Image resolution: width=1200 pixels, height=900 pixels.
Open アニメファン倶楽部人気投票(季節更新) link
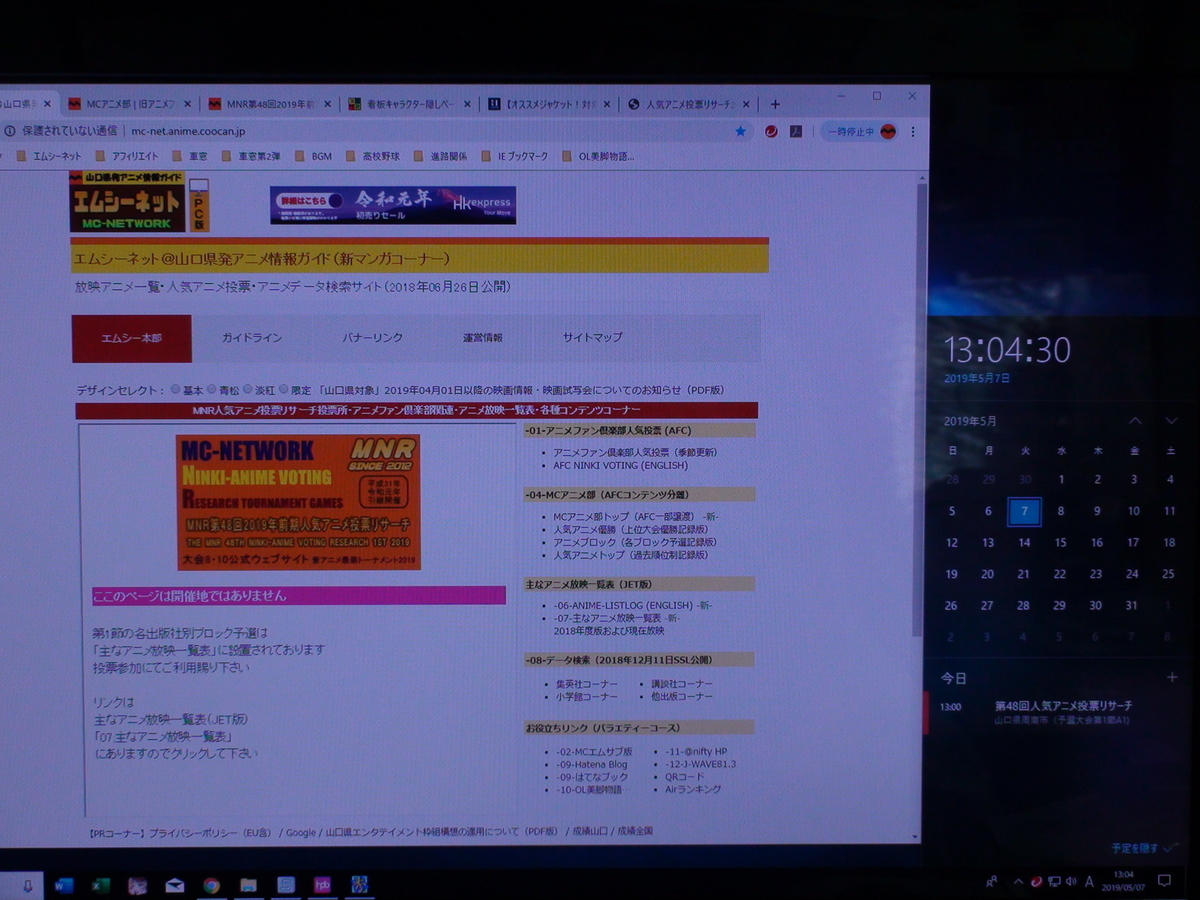pos(635,452)
